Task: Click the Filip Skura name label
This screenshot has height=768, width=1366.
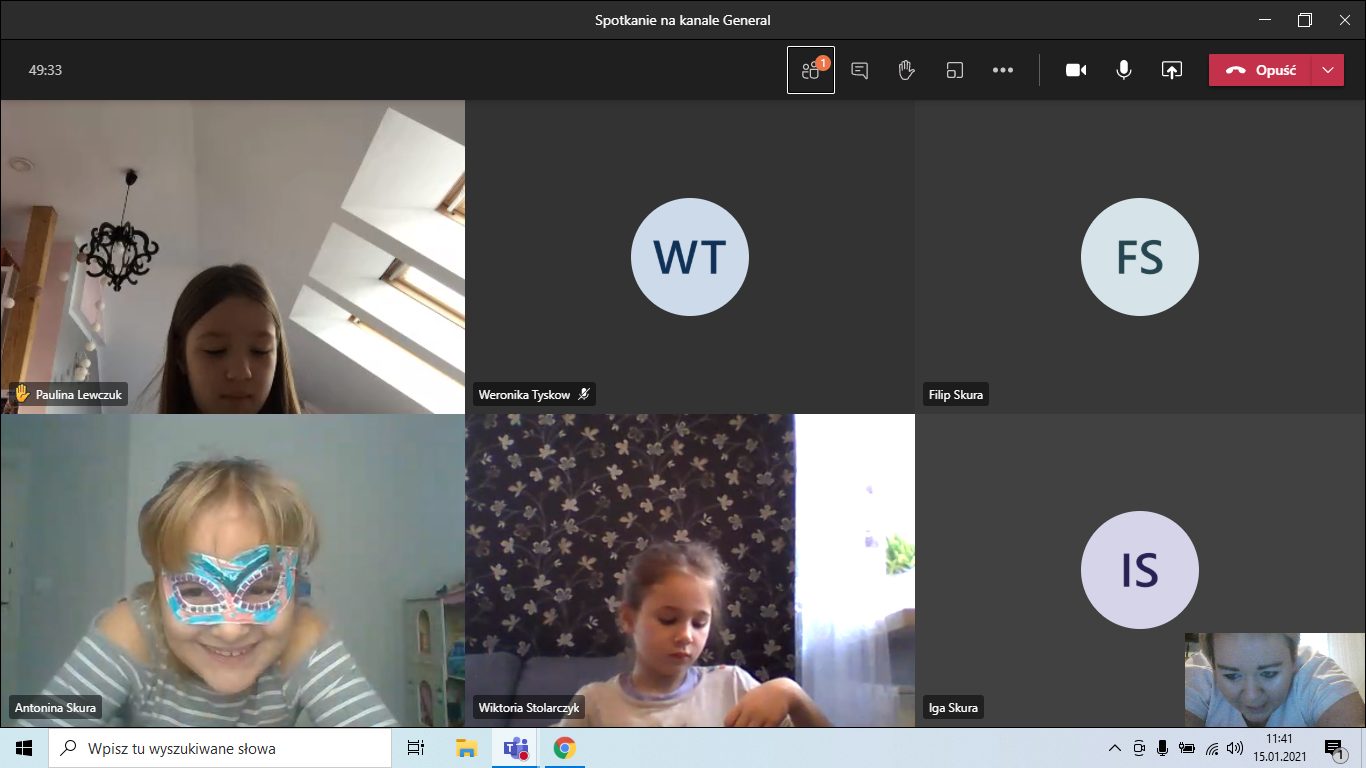Action: point(955,395)
